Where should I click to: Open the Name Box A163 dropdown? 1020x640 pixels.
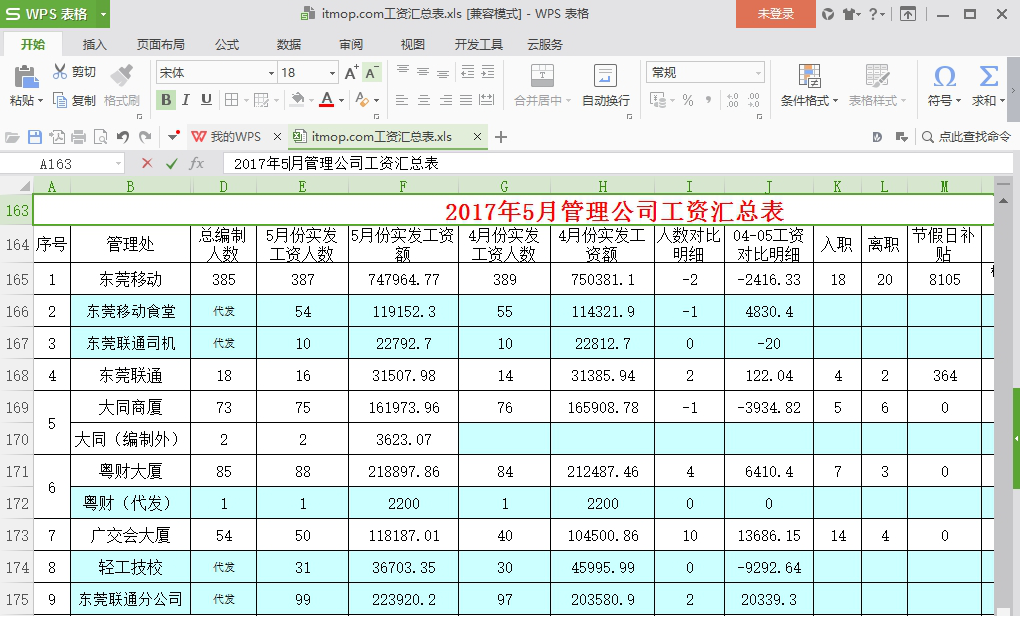118,164
